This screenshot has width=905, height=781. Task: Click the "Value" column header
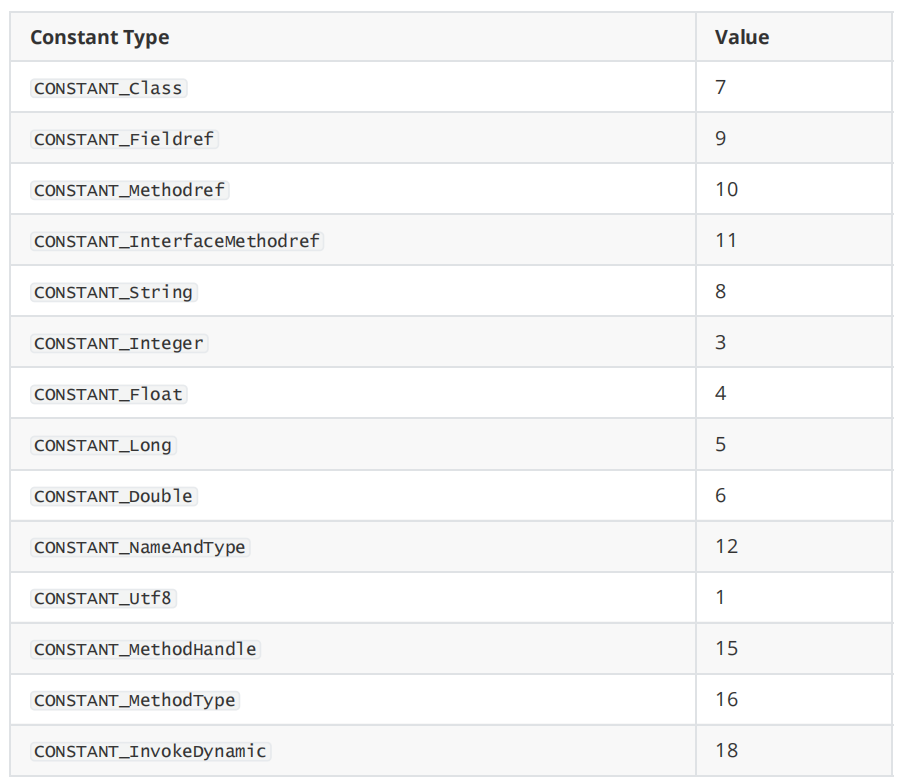click(x=742, y=38)
